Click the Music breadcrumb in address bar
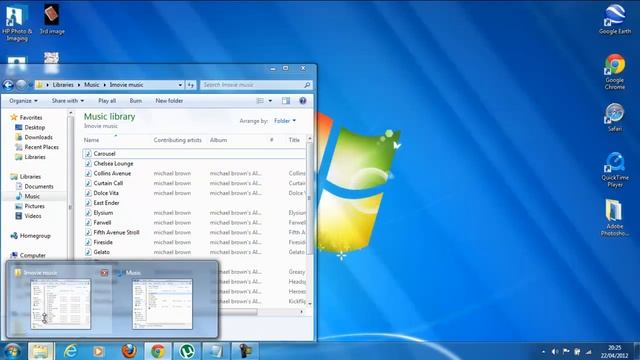 click(91, 85)
